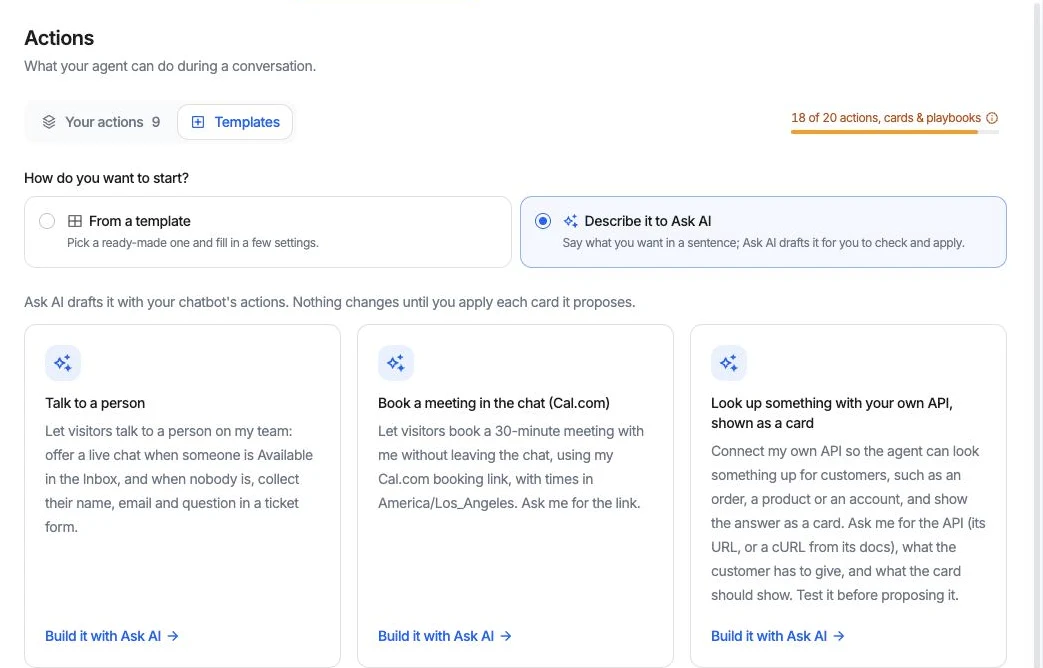This screenshot has width=1043, height=668.
Task: Click the 'Pick a ready-made one' description text
Action: [193, 243]
